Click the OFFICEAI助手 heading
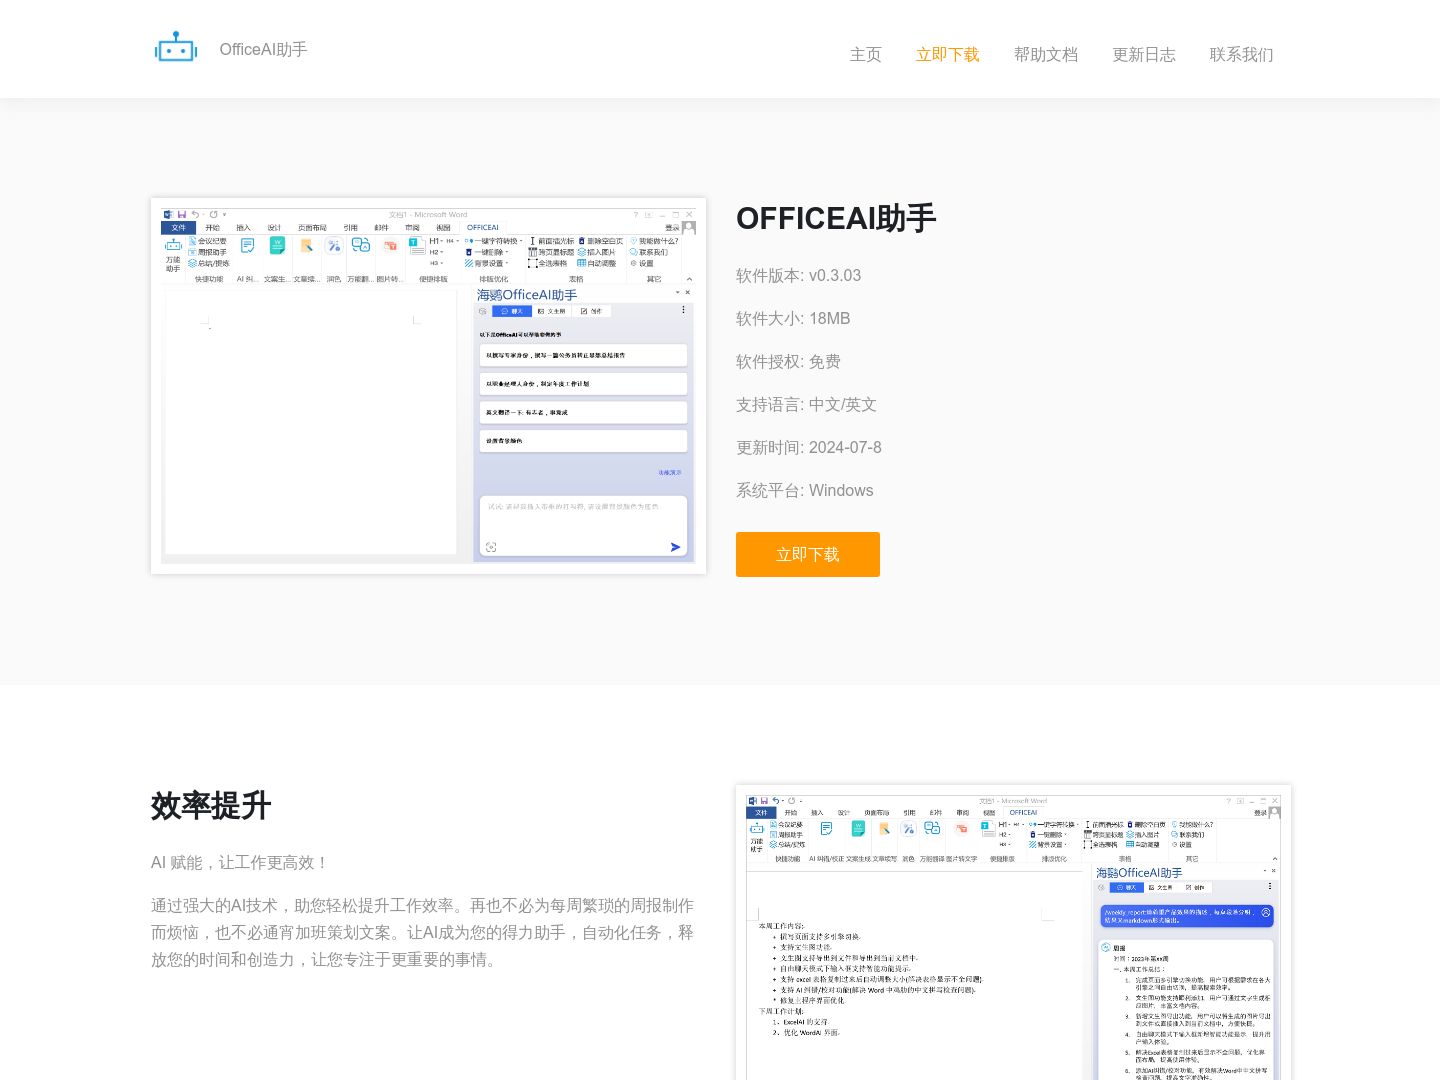 (836, 218)
